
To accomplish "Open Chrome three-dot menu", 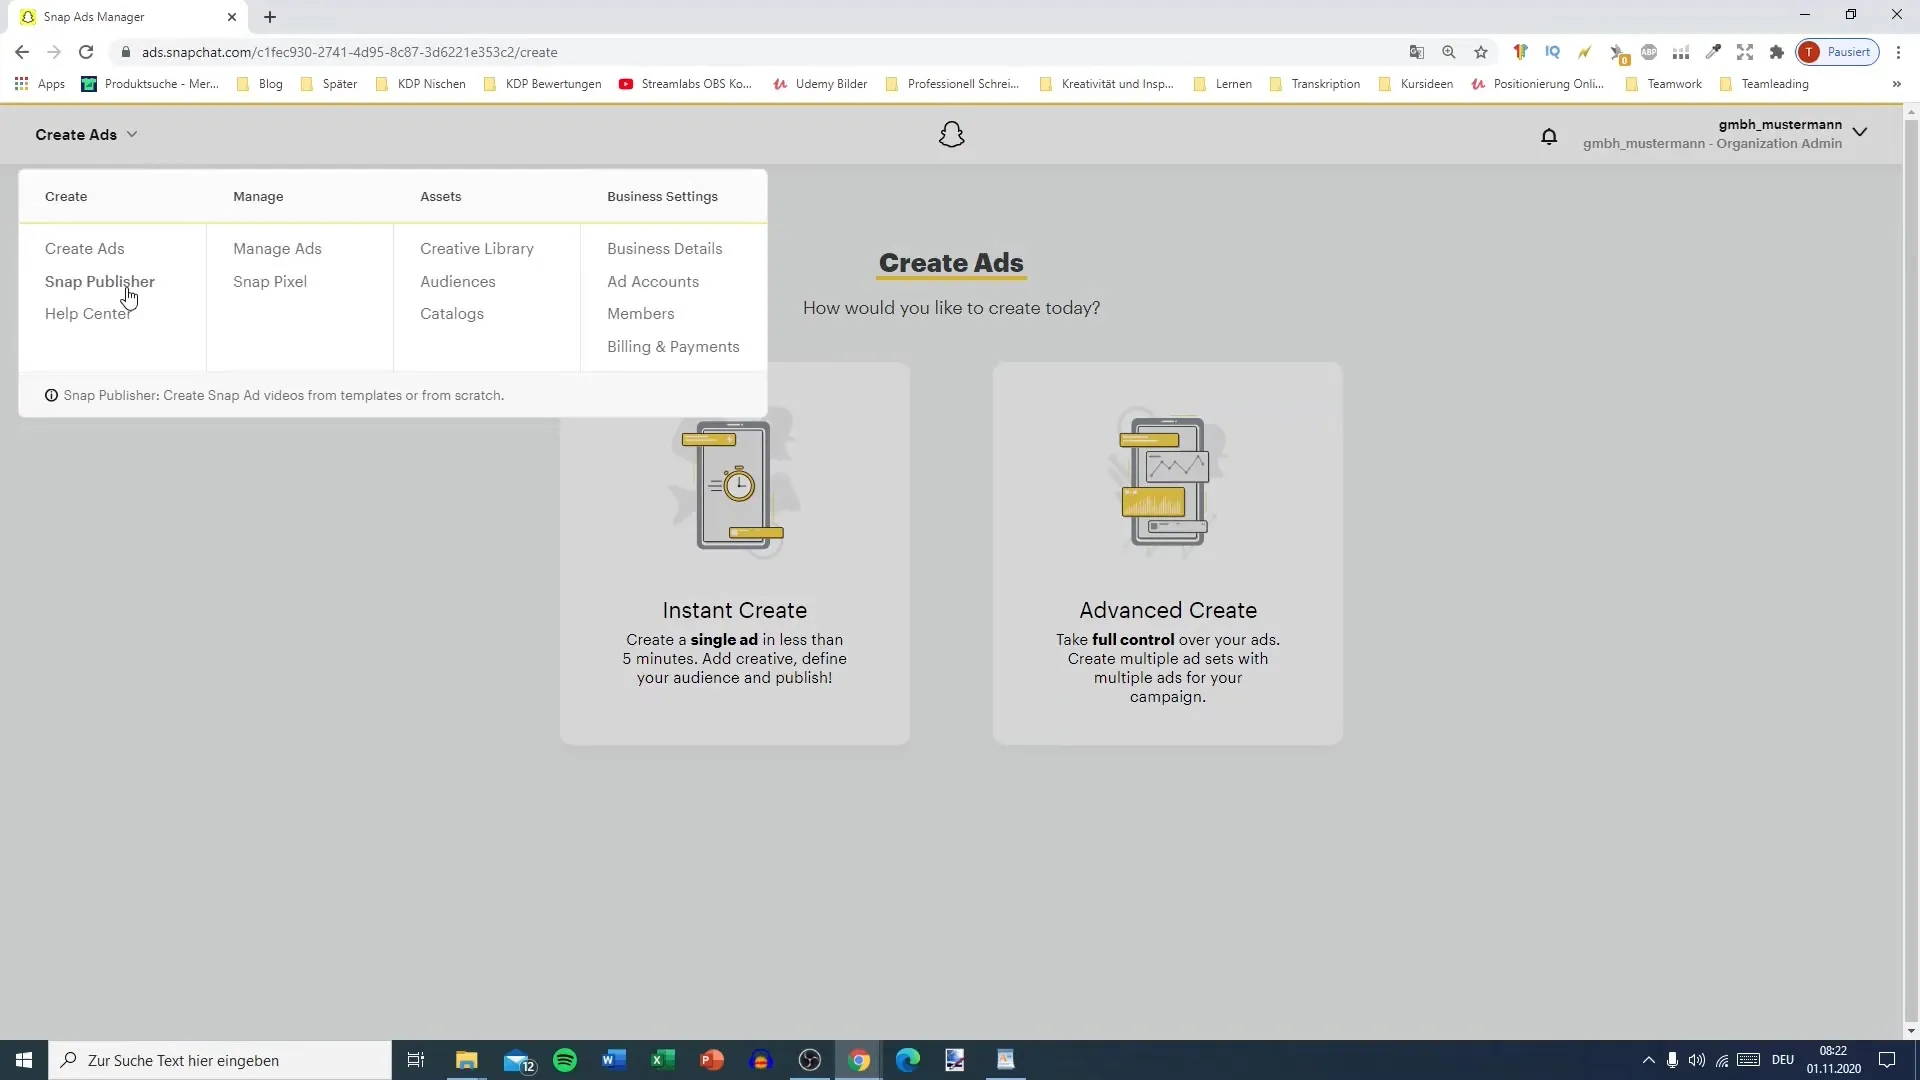I will pos(1899,52).
